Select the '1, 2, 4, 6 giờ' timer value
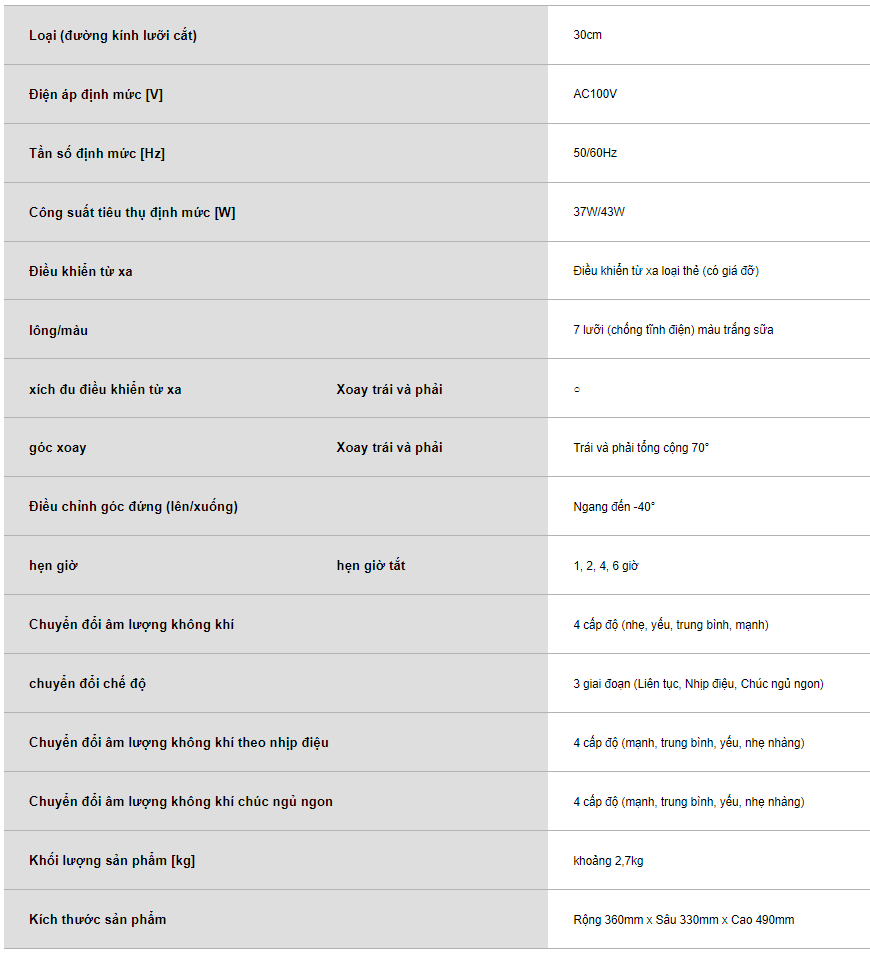Screen dimensions: 870x960 click(606, 566)
